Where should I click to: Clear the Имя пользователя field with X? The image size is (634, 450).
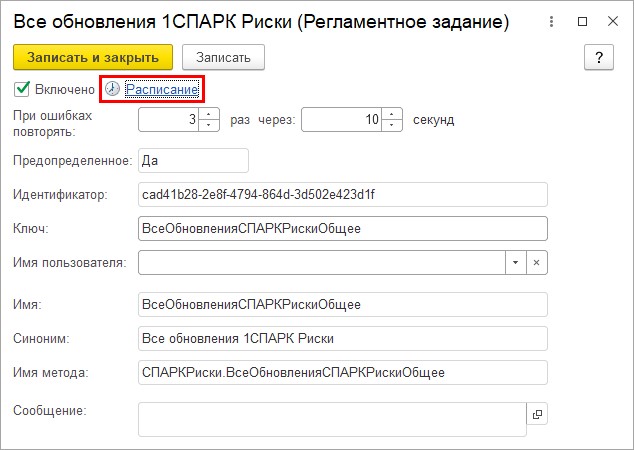coord(537,262)
